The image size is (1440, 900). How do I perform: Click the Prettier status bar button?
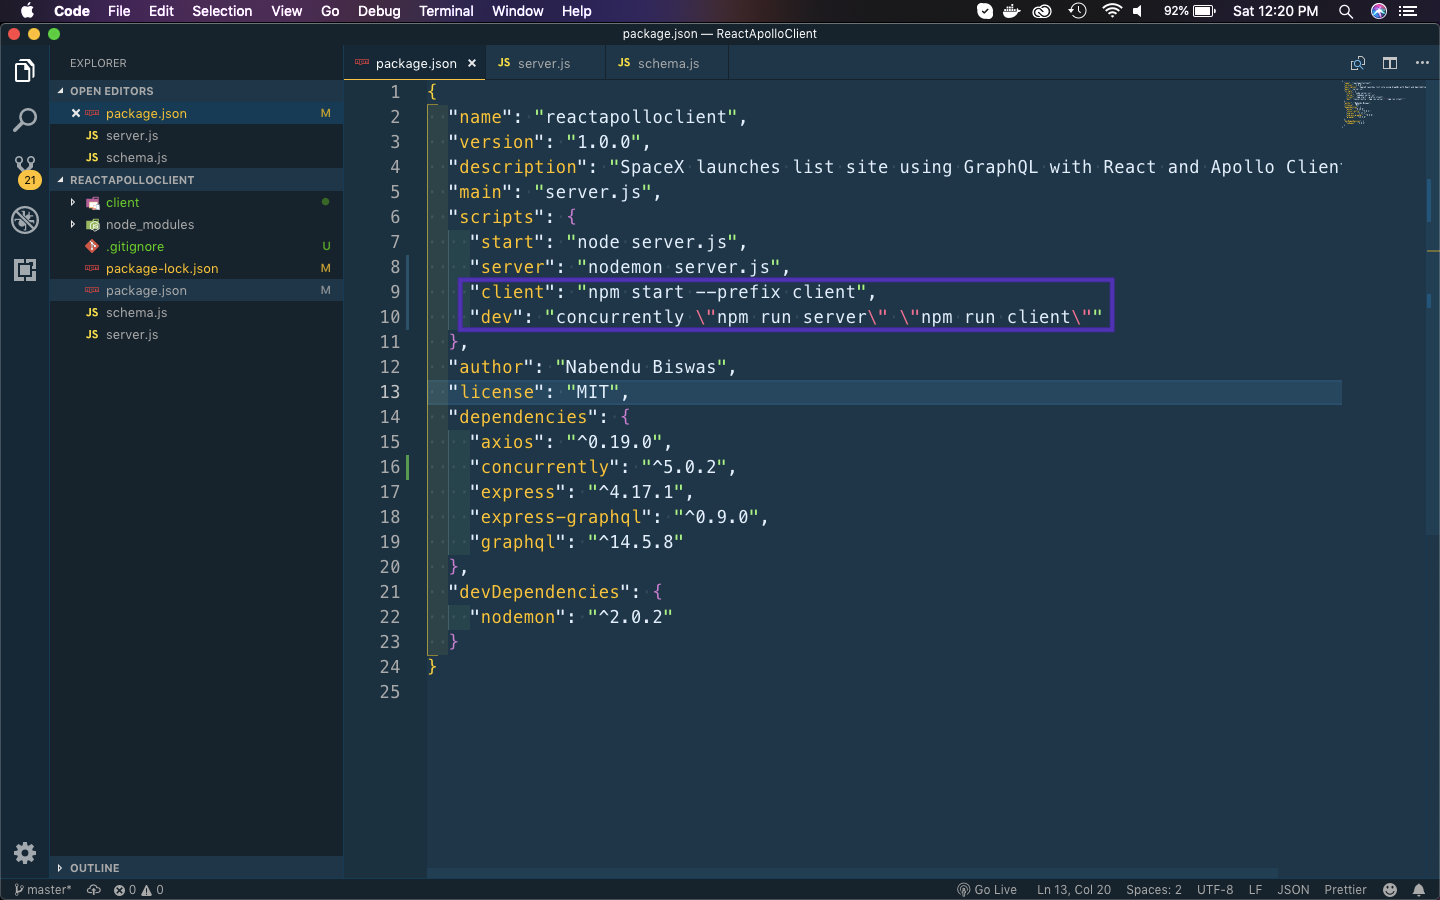click(1345, 890)
